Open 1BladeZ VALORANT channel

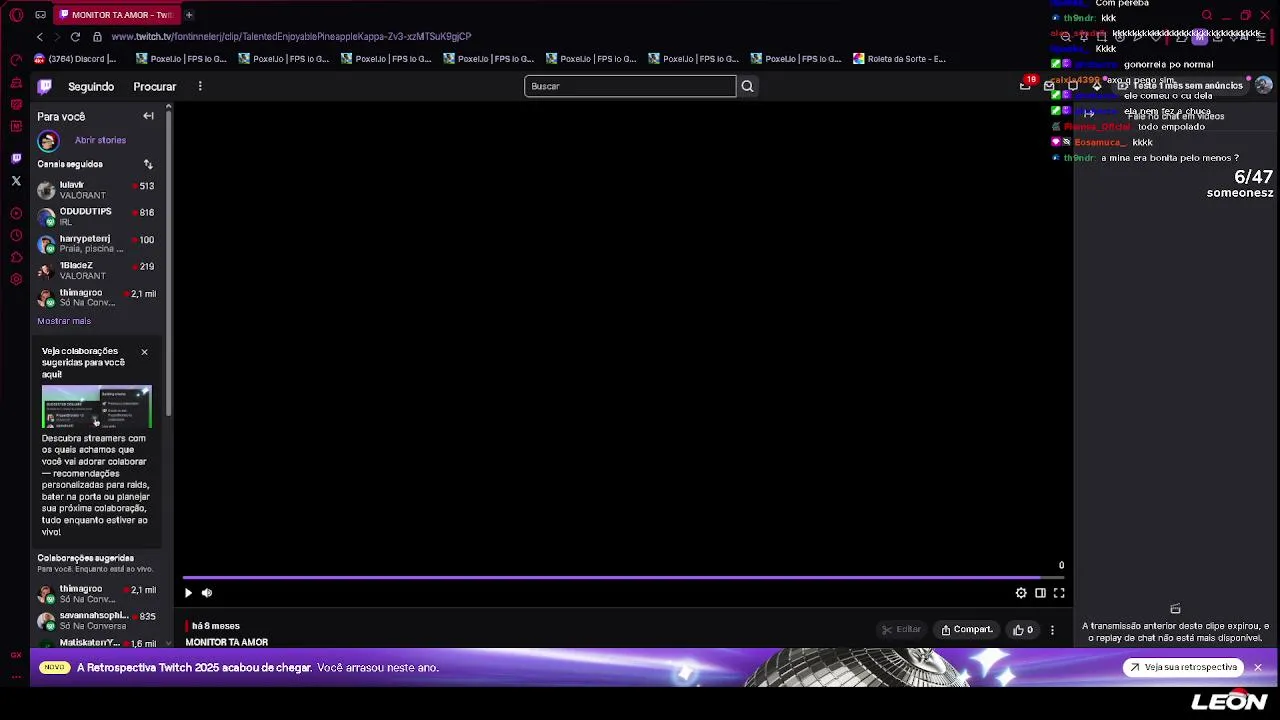(97, 271)
